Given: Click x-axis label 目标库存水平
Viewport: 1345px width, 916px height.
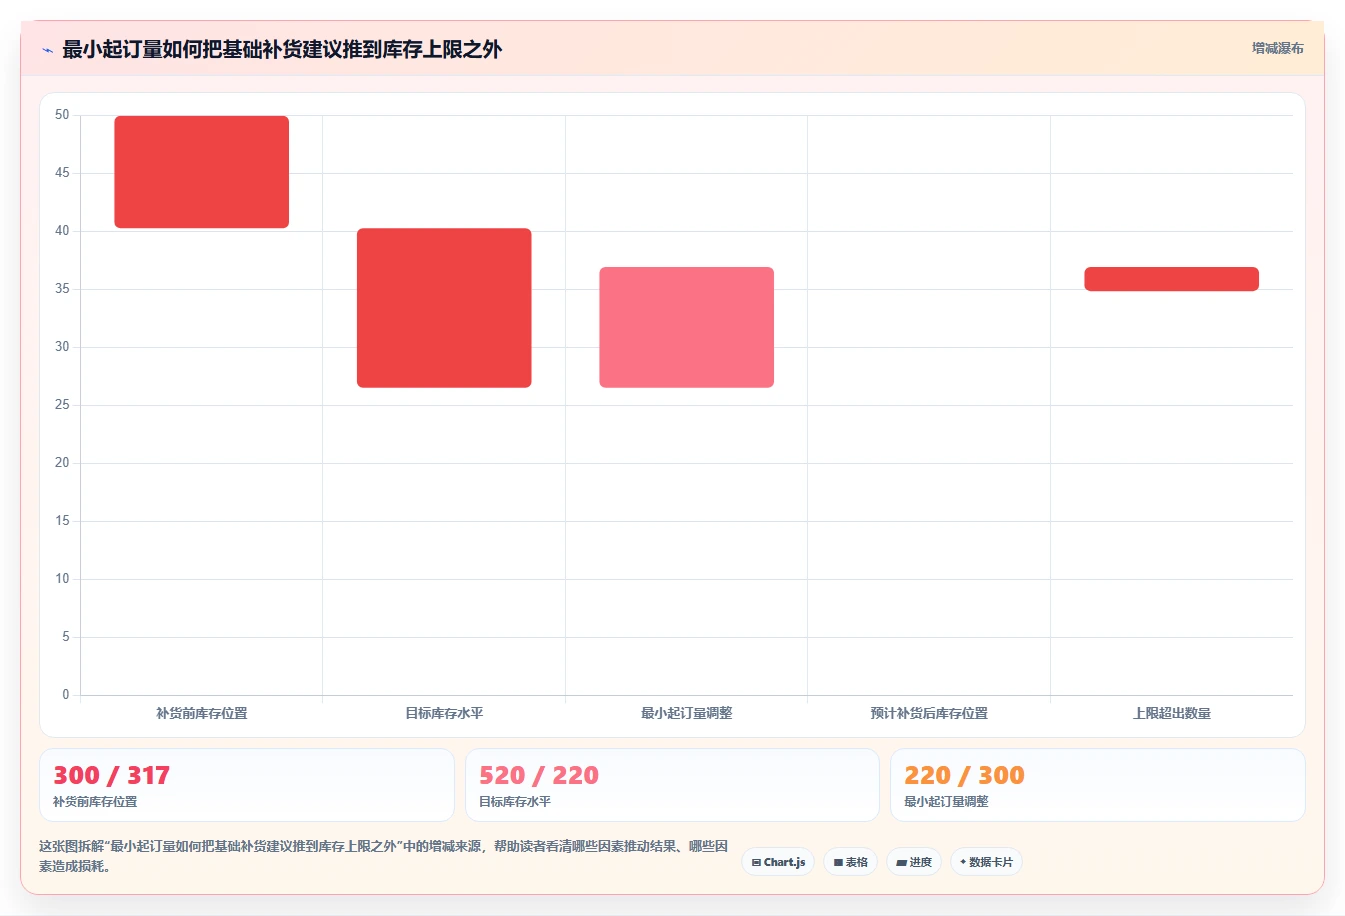Looking at the screenshot, I should pos(444,713).
